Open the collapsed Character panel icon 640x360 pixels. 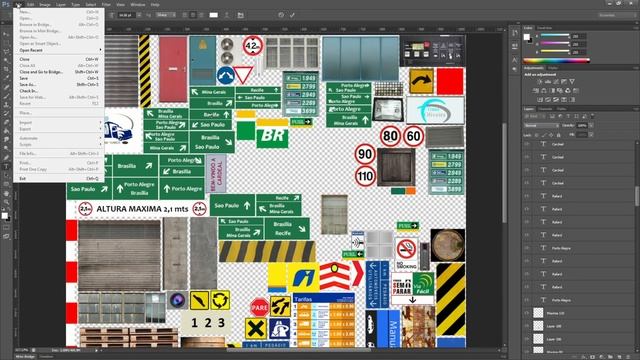[x=515, y=60]
